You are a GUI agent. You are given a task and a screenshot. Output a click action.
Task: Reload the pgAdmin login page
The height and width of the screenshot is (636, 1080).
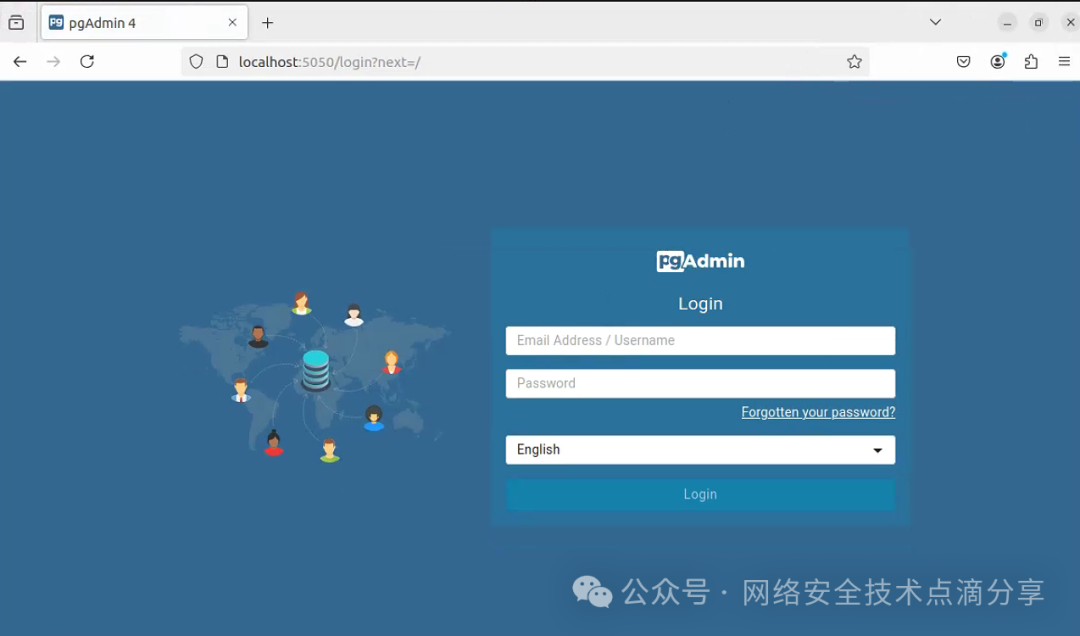(87, 62)
